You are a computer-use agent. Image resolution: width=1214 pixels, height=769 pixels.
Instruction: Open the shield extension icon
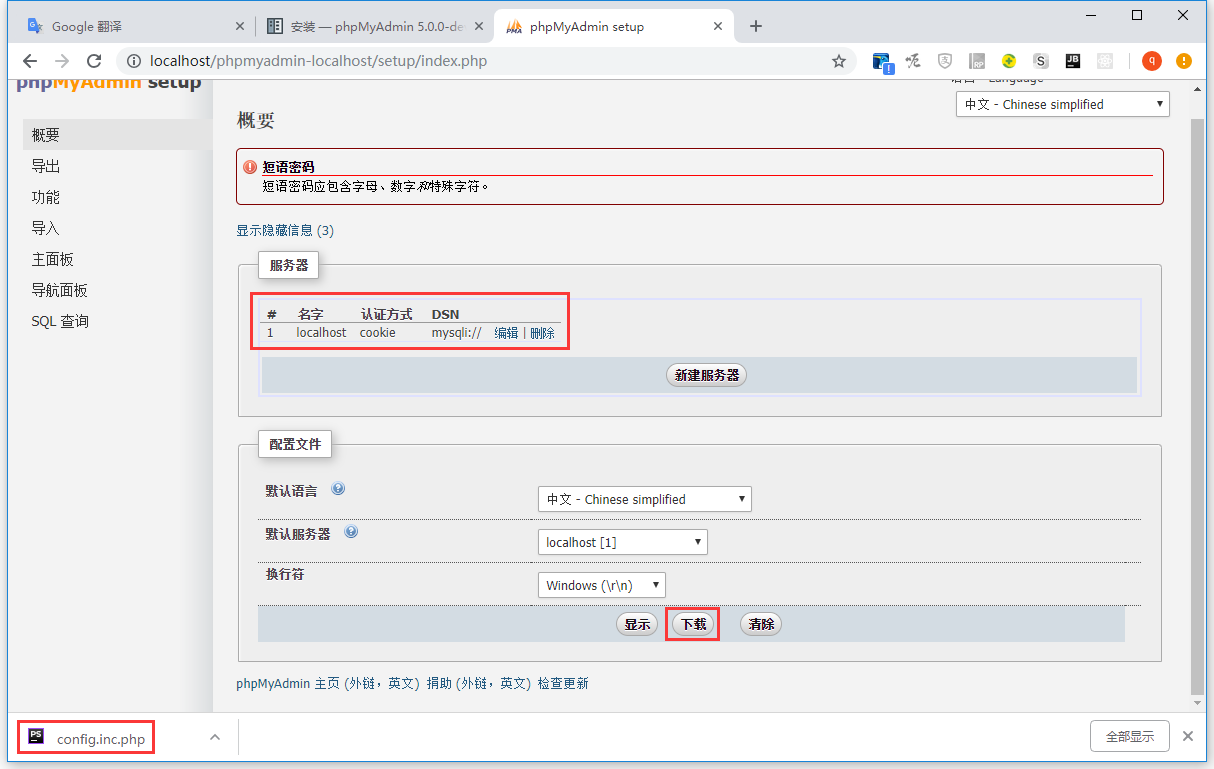point(945,61)
